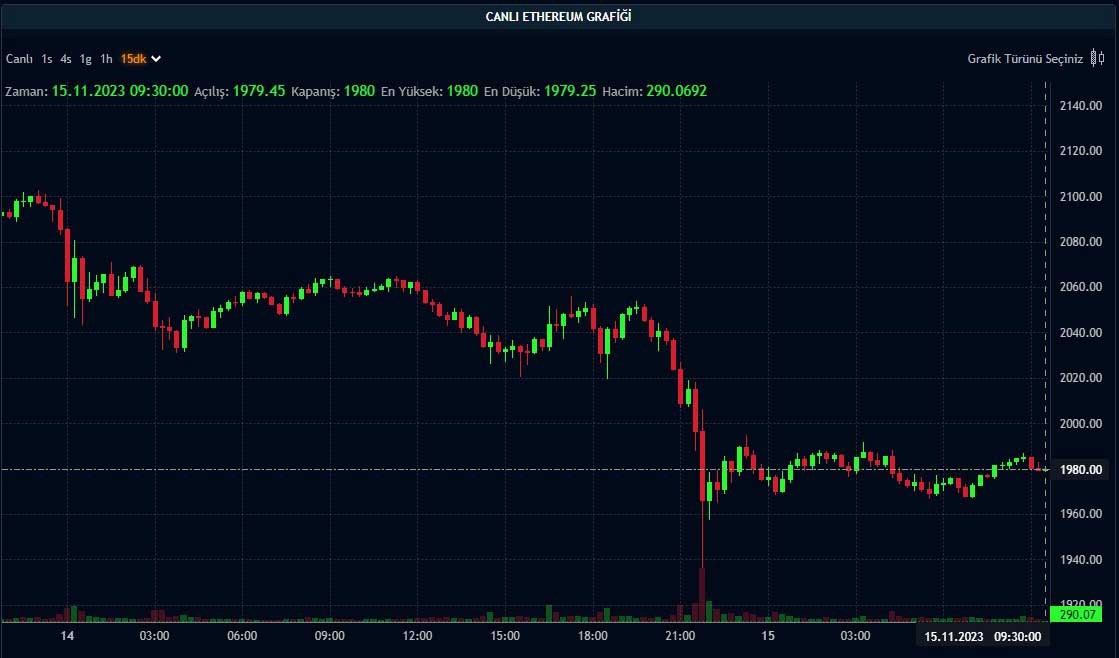Image resolution: width=1119 pixels, height=658 pixels.
Task: Select the 1s time interval
Action: pyautogui.click(x=47, y=59)
